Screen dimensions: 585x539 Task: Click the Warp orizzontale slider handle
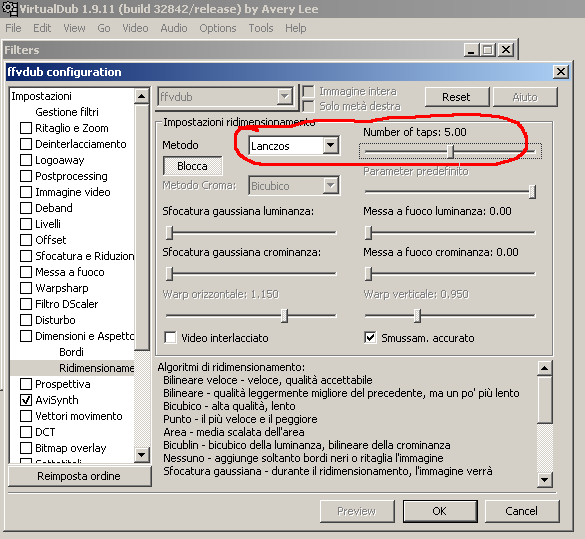click(x=284, y=316)
